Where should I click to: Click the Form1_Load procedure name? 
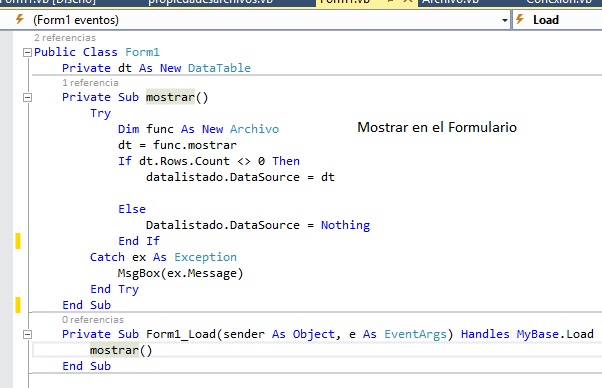(x=180, y=334)
